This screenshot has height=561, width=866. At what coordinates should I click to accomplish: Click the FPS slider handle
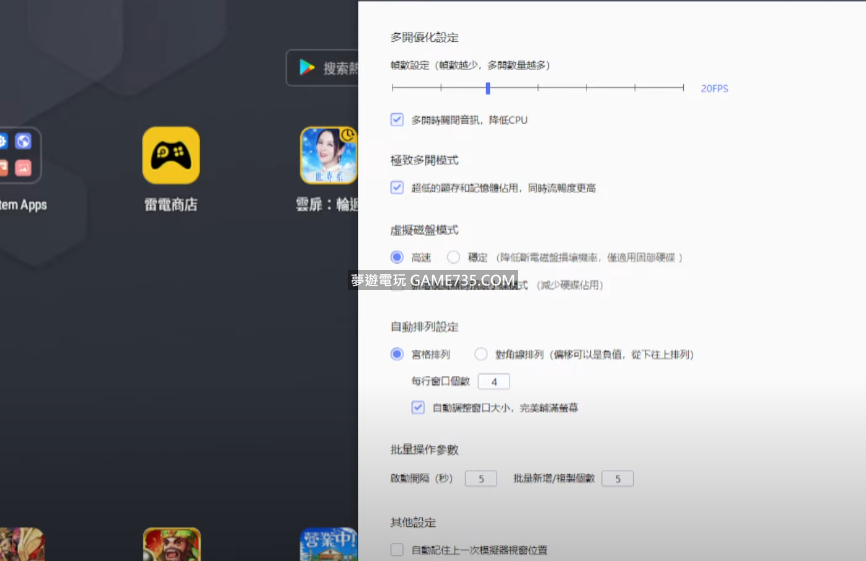(x=488, y=88)
